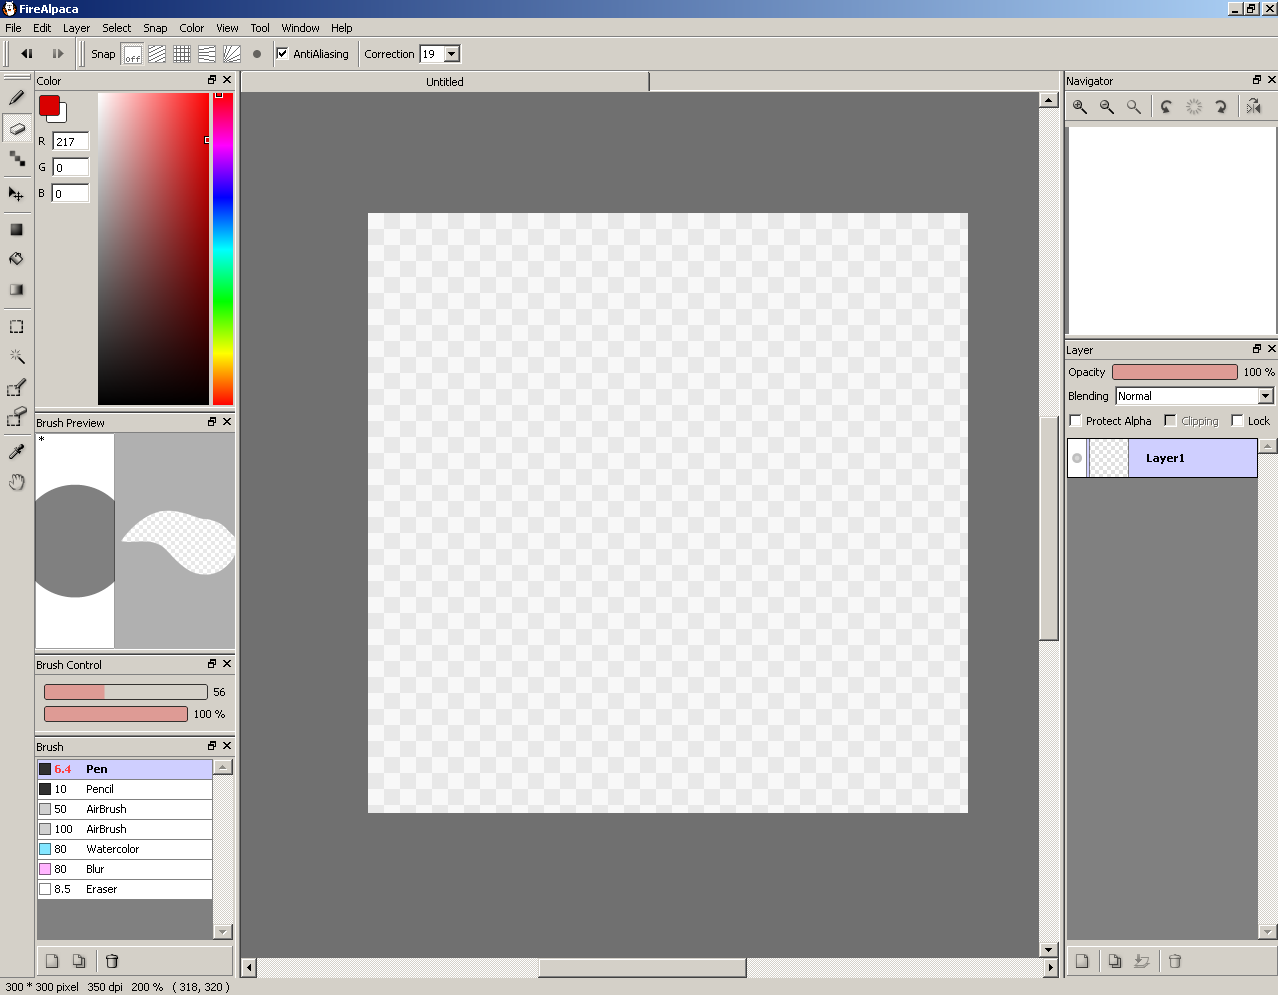
Task: Click the Gradient tool icon
Action: tap(17, 290)
